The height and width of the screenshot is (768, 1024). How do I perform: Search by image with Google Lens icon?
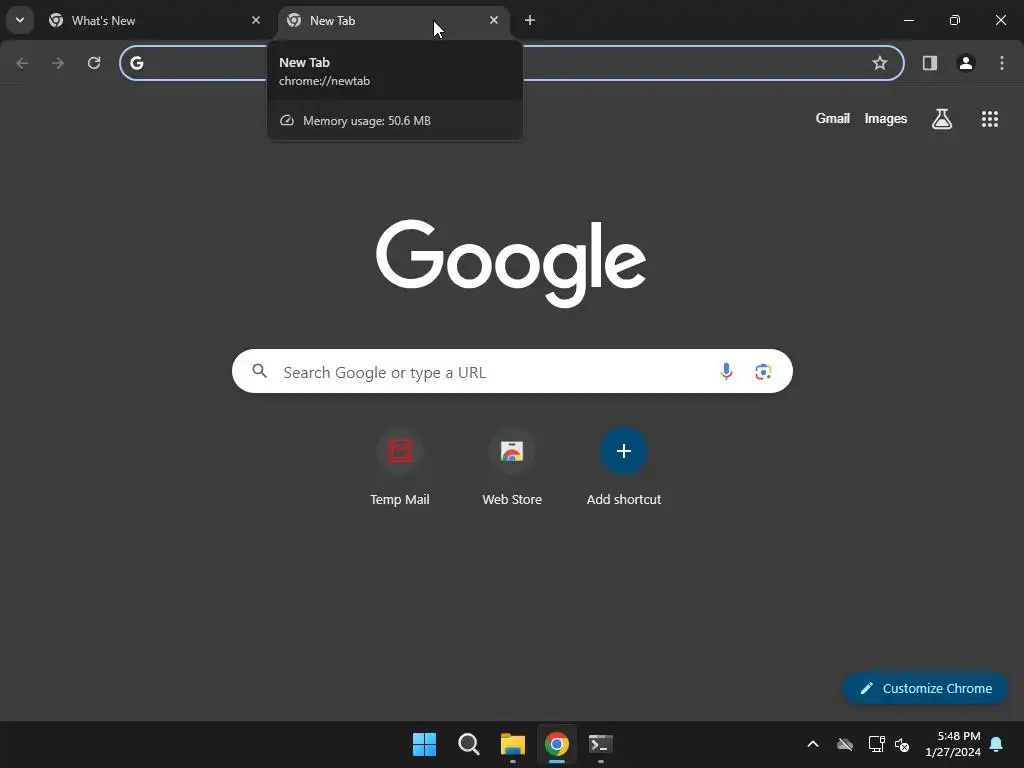pos(763,372)
